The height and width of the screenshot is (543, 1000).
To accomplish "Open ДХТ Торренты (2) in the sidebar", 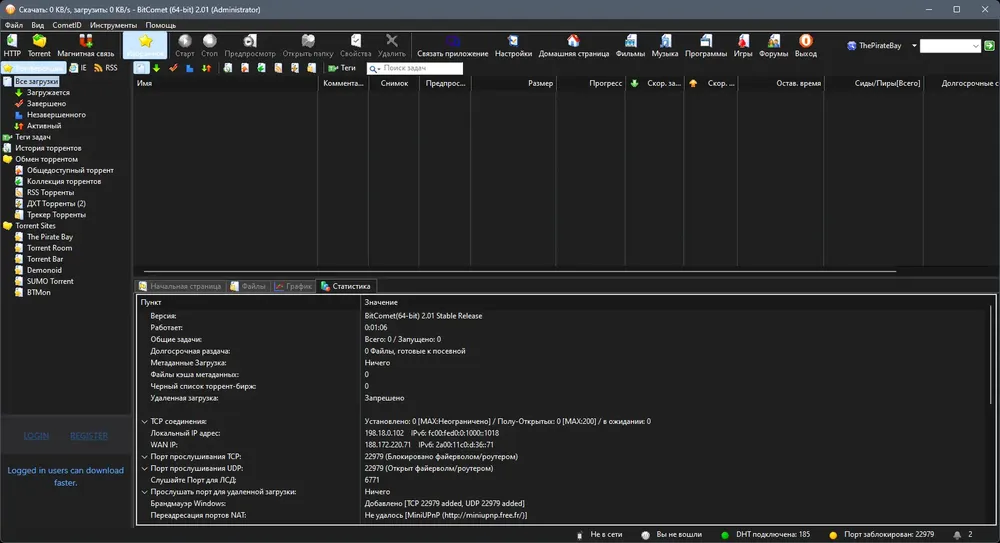I will (56, 204).
